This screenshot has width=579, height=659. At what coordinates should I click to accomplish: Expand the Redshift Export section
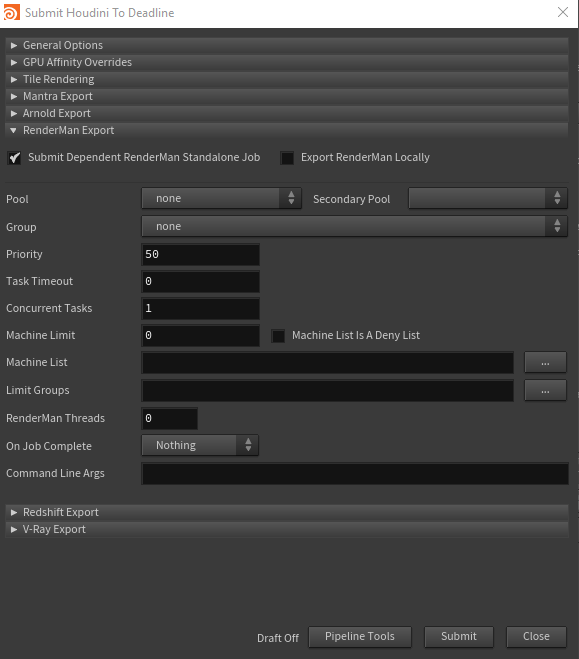pos(287,512)
